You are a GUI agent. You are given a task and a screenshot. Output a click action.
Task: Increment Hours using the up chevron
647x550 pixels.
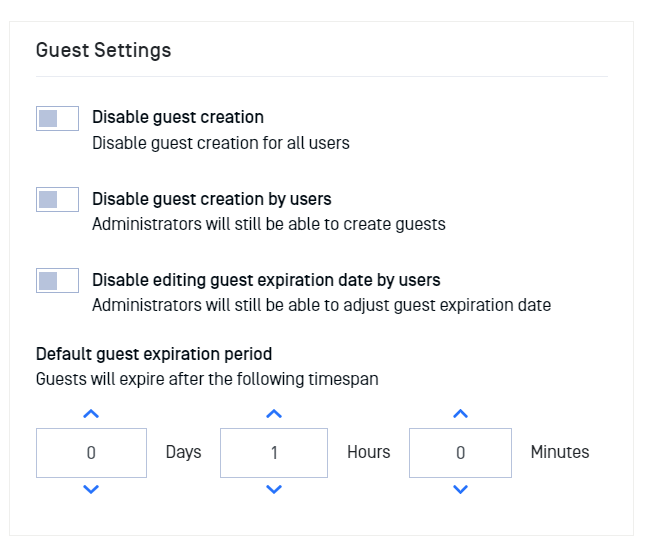pos(274,413)
